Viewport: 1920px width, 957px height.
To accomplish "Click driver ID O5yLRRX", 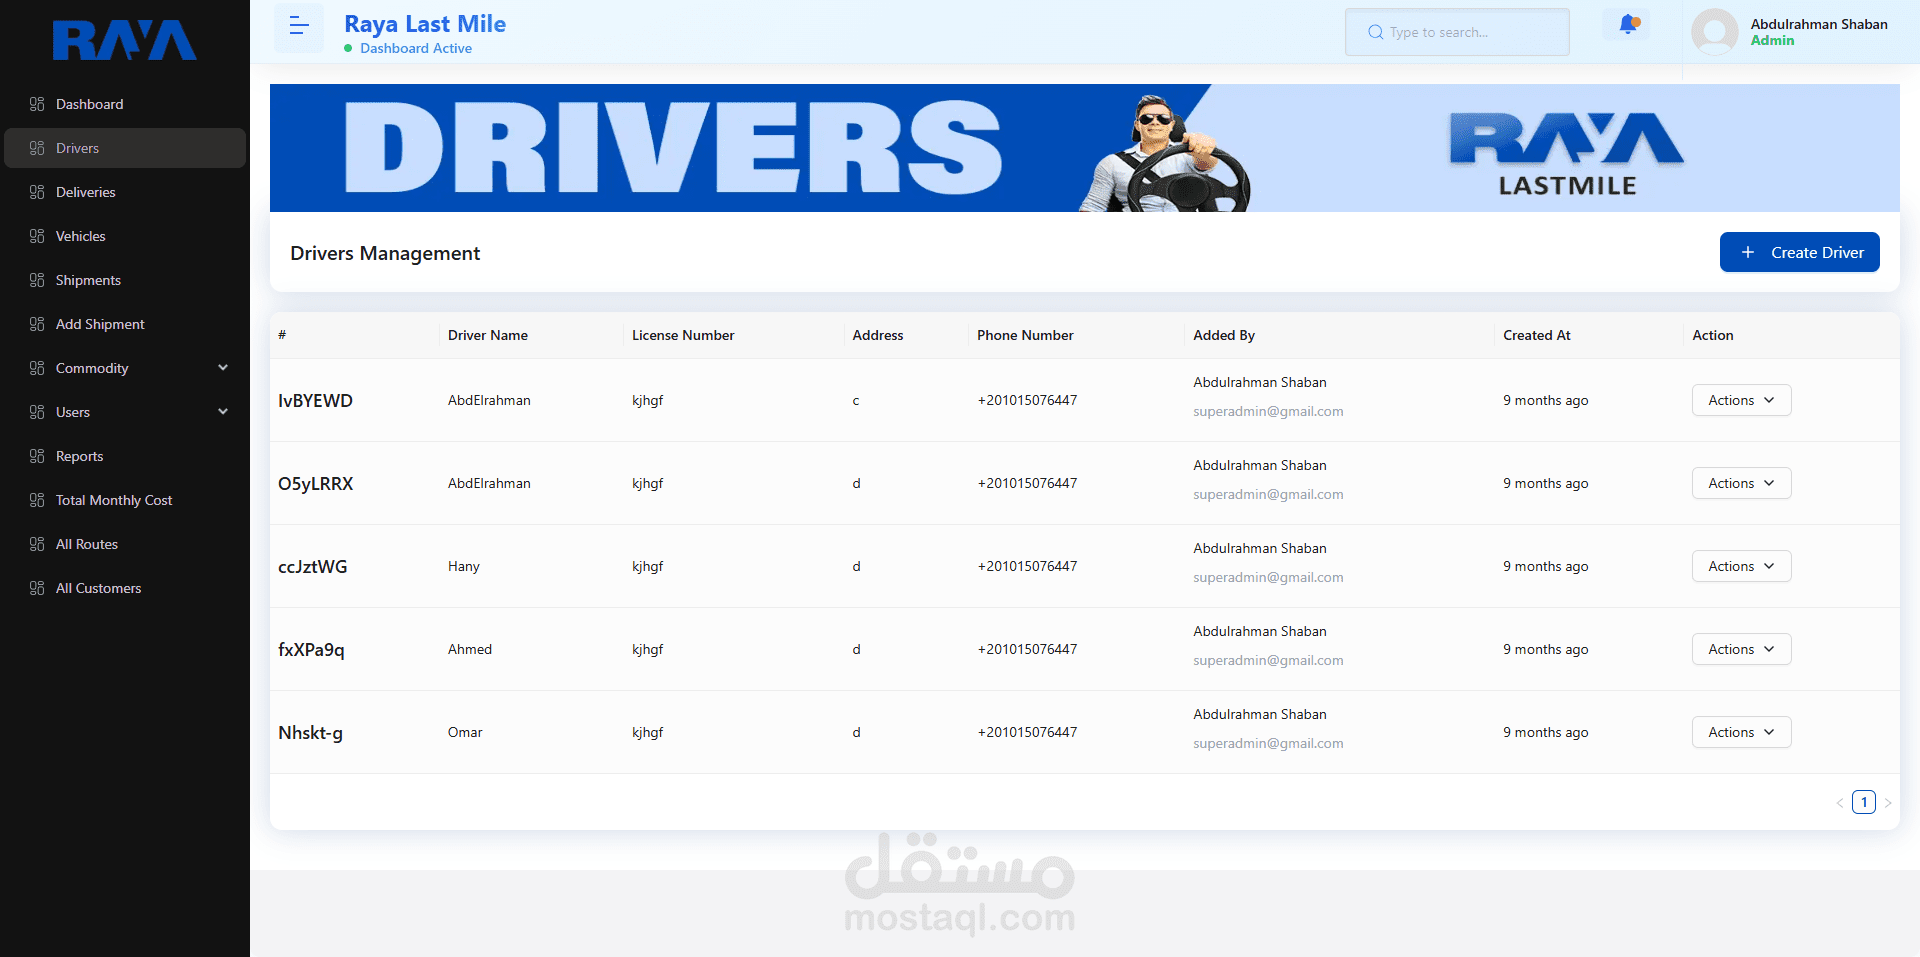I will click(x=316, y=483).
